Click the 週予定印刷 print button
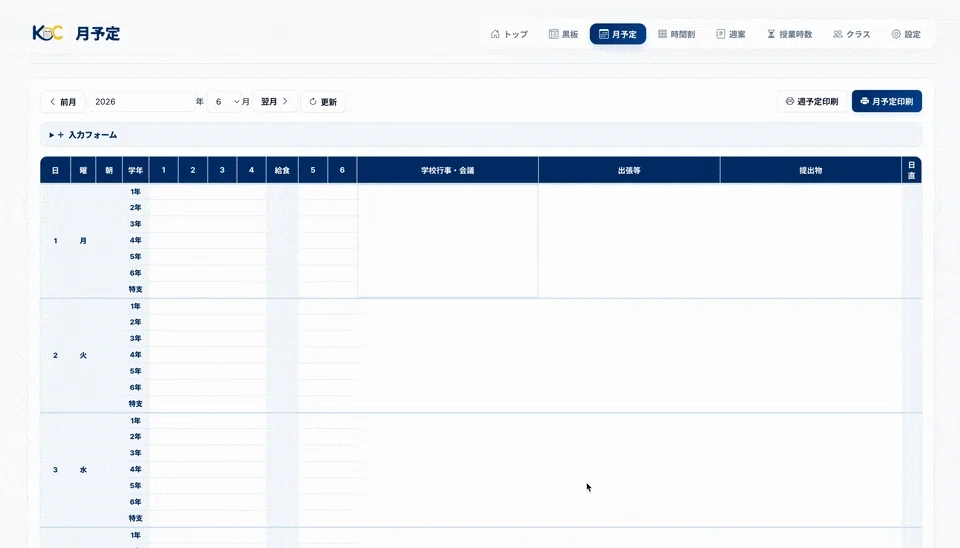This screenshot has width=960, height=548. pyautogui.click(x=812, y=102)
